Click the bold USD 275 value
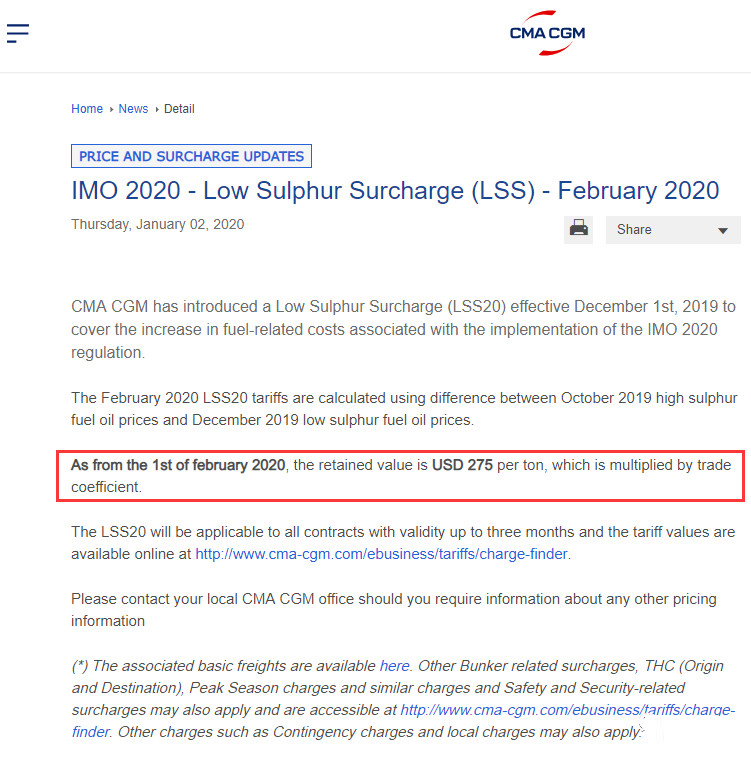751x758 pixels. point(462,466)
